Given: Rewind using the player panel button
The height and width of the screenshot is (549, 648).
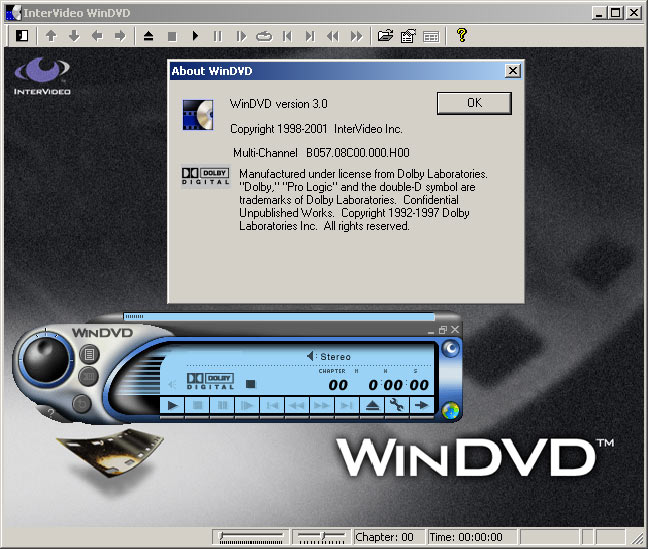Looking at the screenshot, I should pos(297,406).
